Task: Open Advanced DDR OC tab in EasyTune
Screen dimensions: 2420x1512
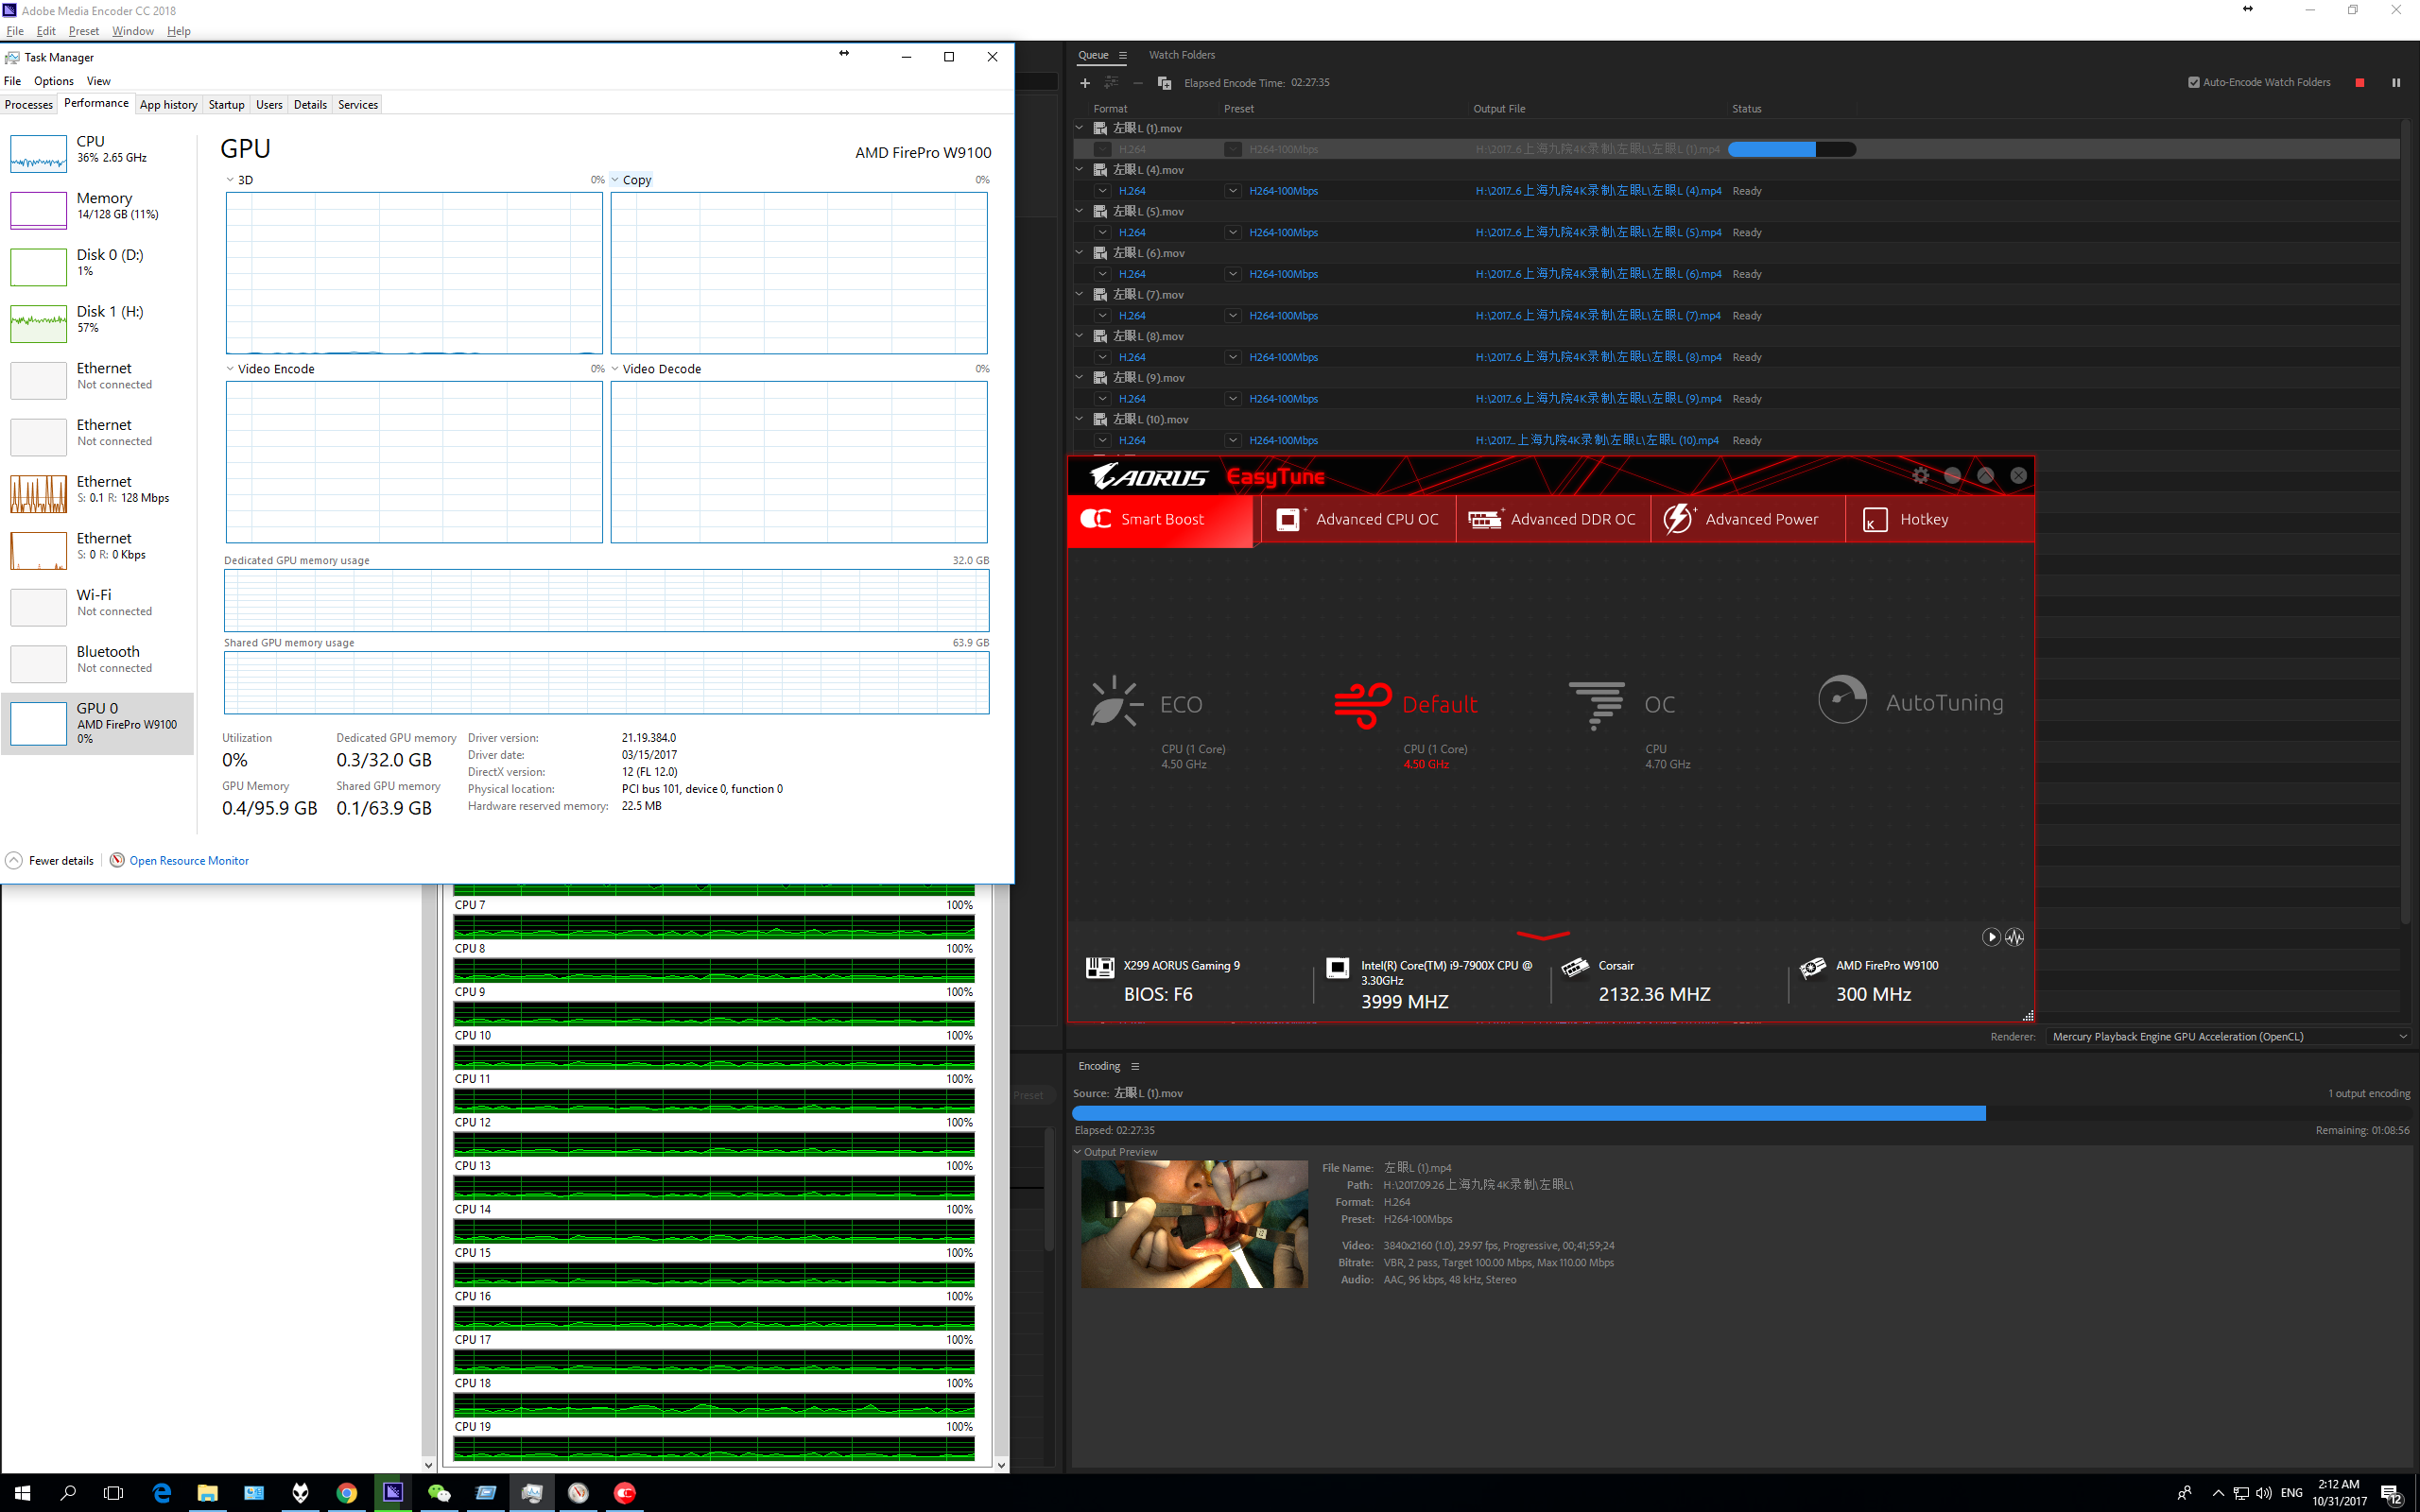Action: click(x=1552, y=519)
